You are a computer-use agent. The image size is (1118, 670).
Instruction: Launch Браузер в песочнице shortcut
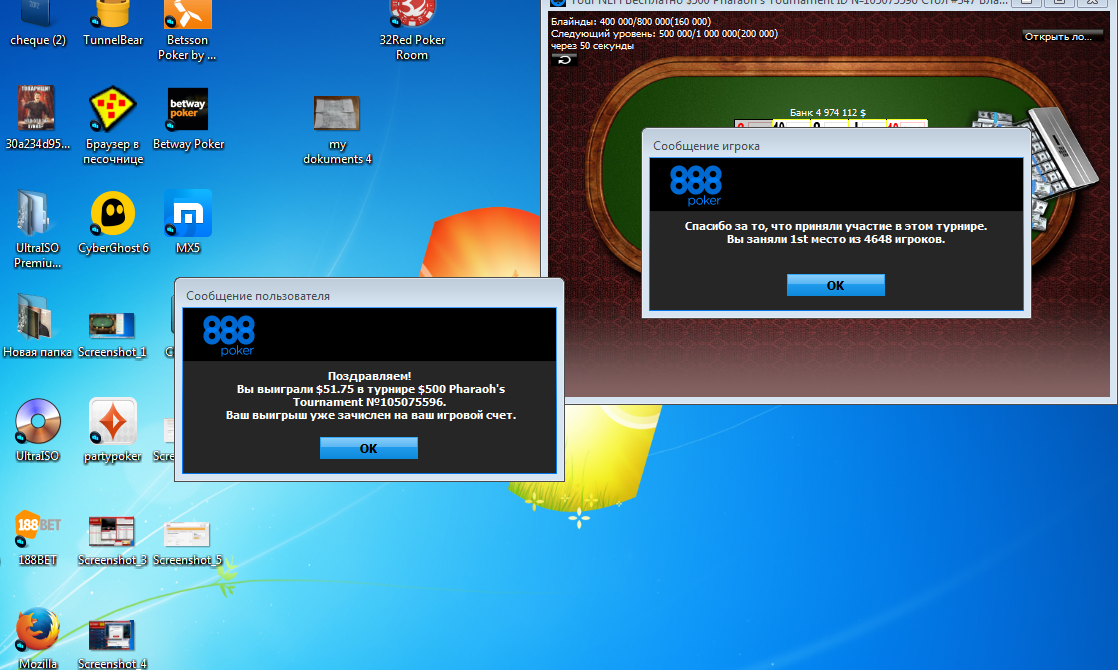(x=113, y=125)
